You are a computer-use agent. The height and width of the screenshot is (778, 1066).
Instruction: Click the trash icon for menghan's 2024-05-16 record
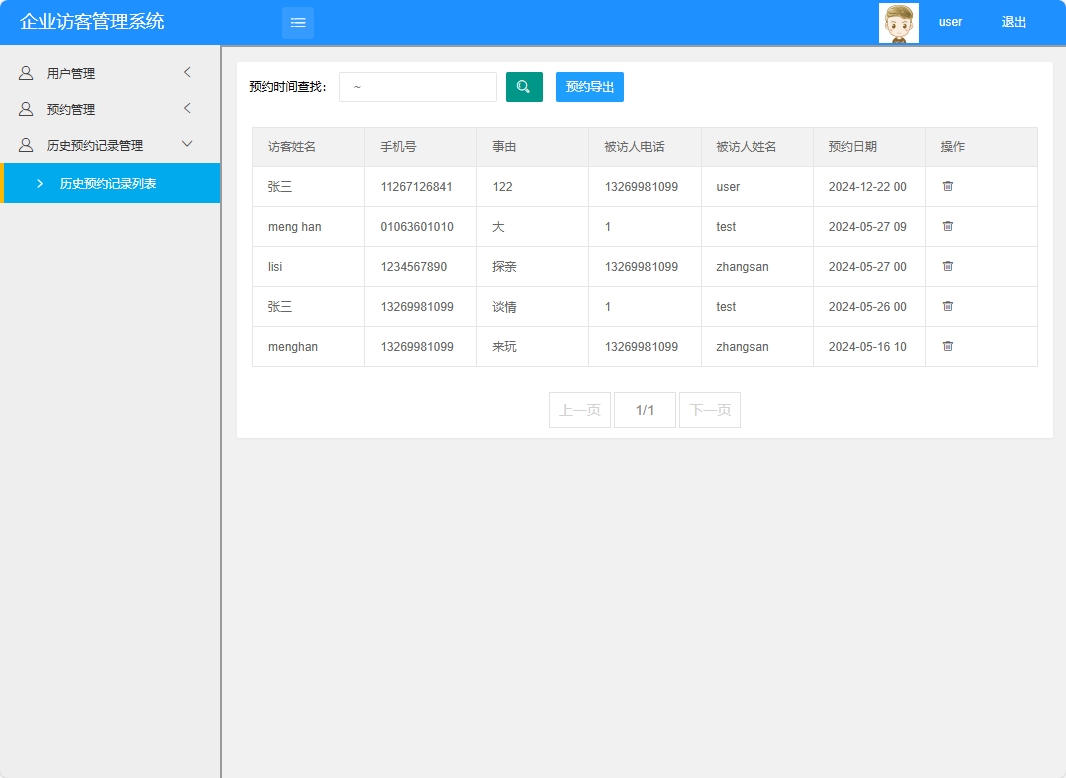[947, 346]
